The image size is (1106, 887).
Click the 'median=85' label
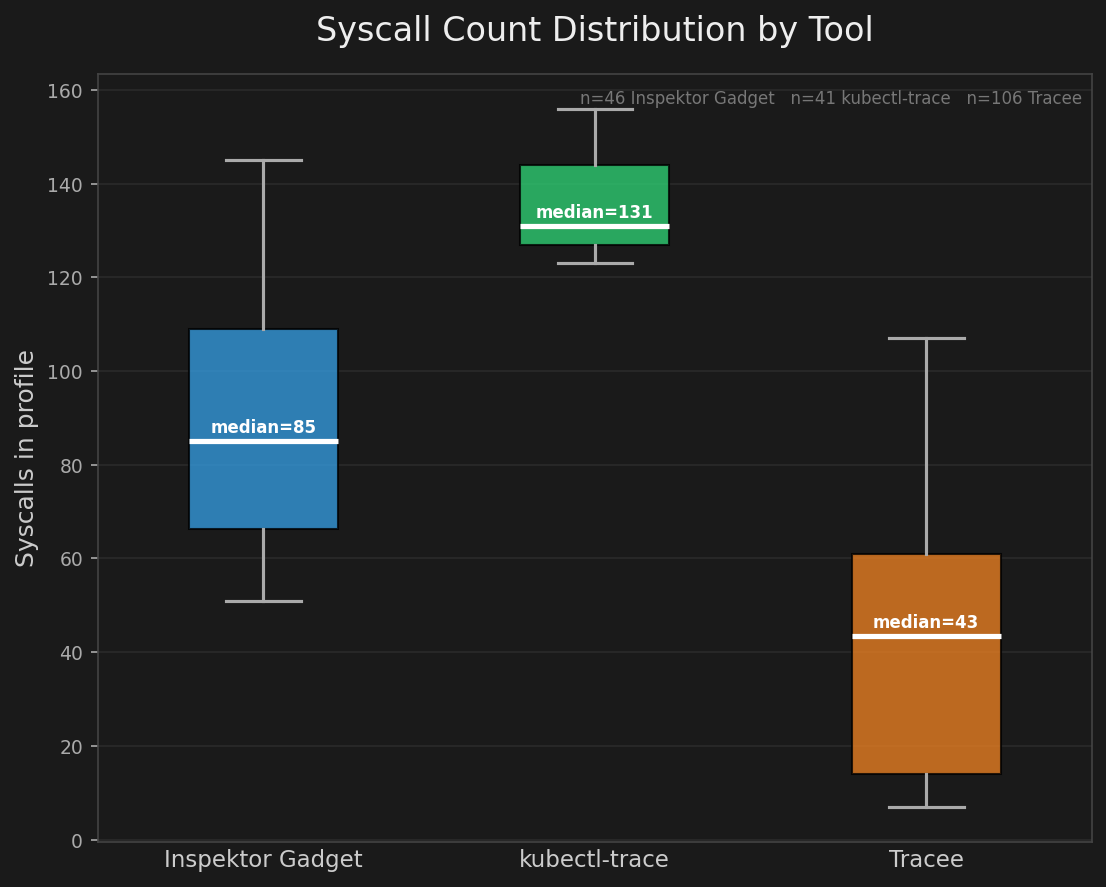[x=263, y=427]
